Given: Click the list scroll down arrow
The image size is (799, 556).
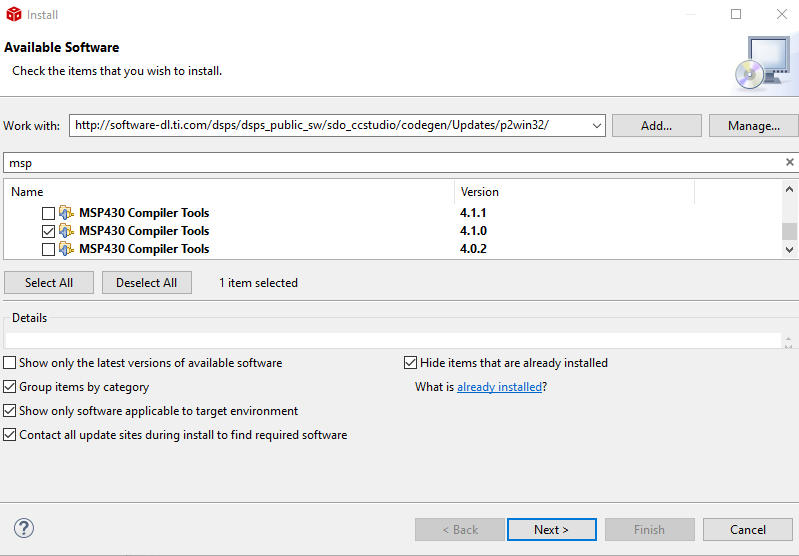Looking at the screenshot, I should pos(789,250).
